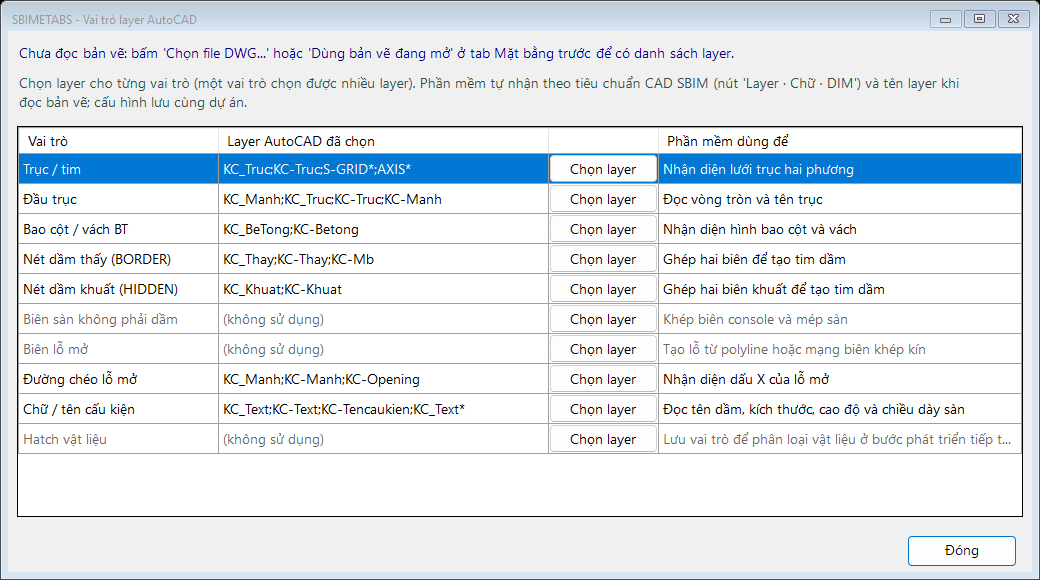This screenshot has height=580, width=1040.
Task: Open 'Chọn layer' for Nét dầm thấy (BORDER)
Action: click(603, 259)
